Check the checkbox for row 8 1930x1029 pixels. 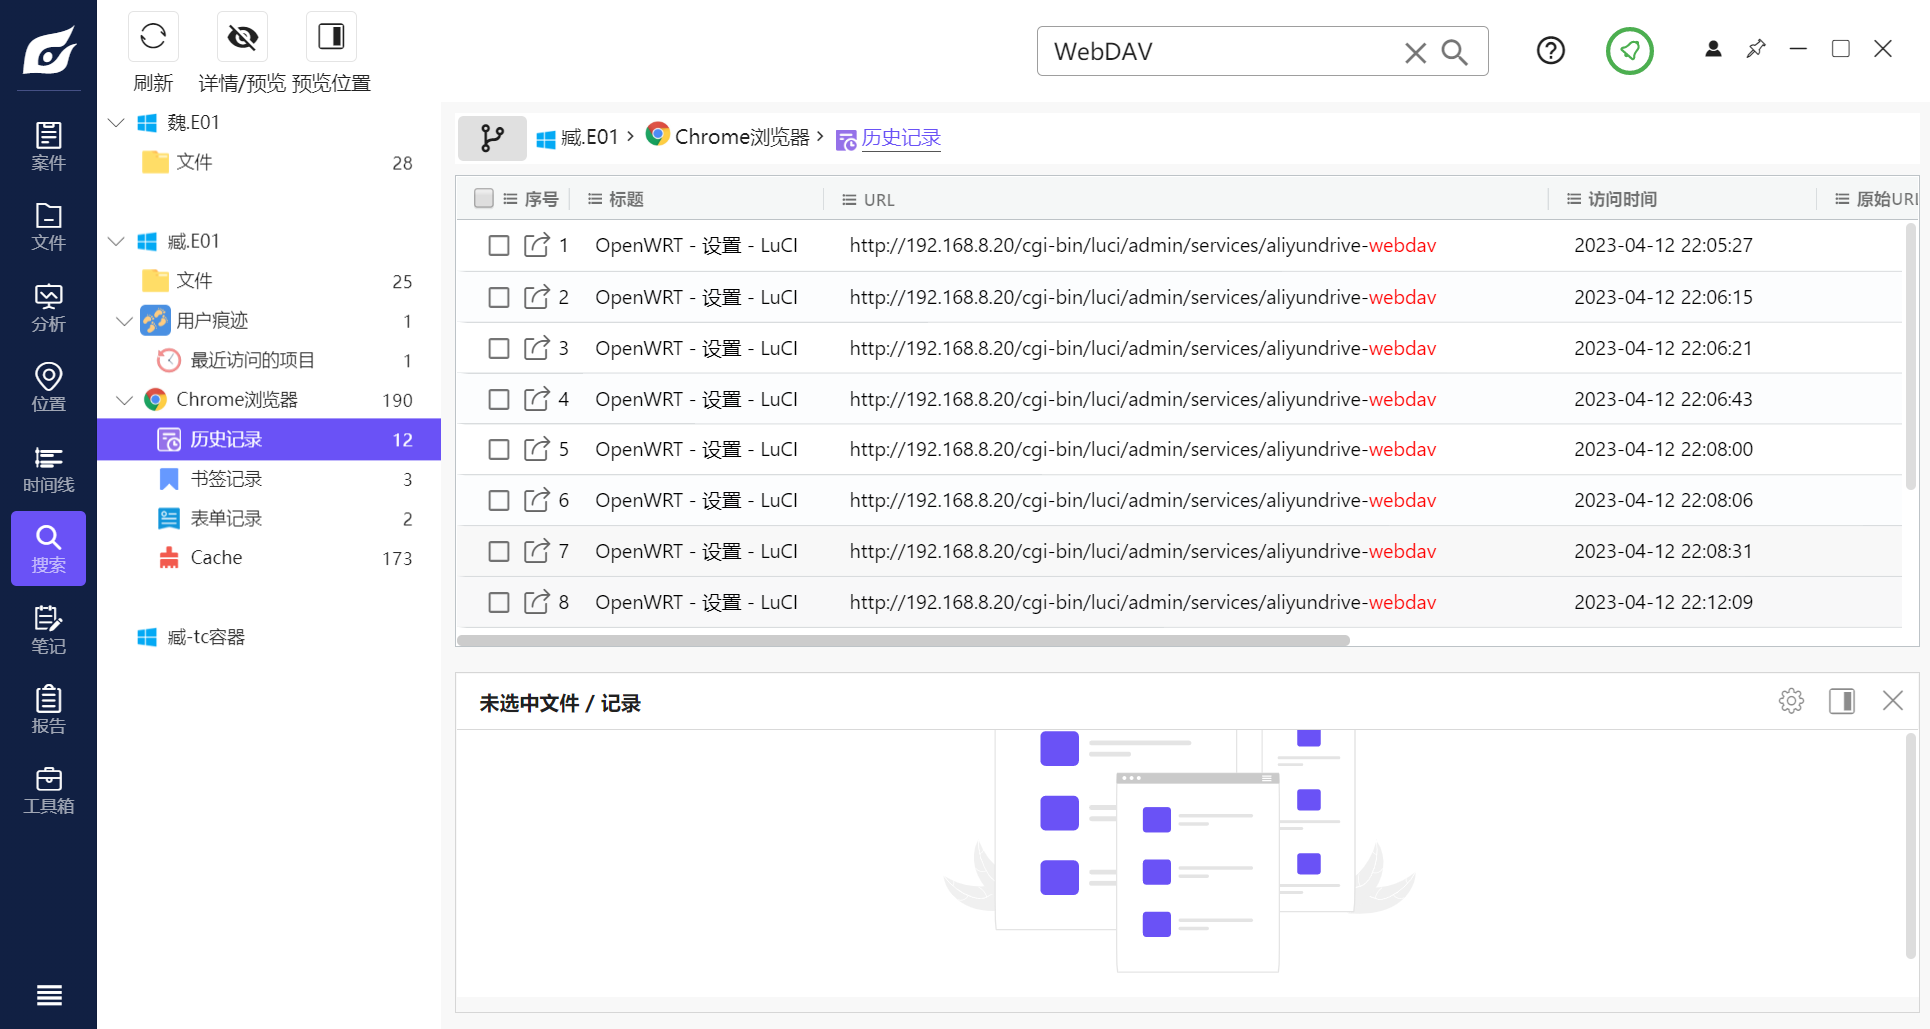click(499, 602)
